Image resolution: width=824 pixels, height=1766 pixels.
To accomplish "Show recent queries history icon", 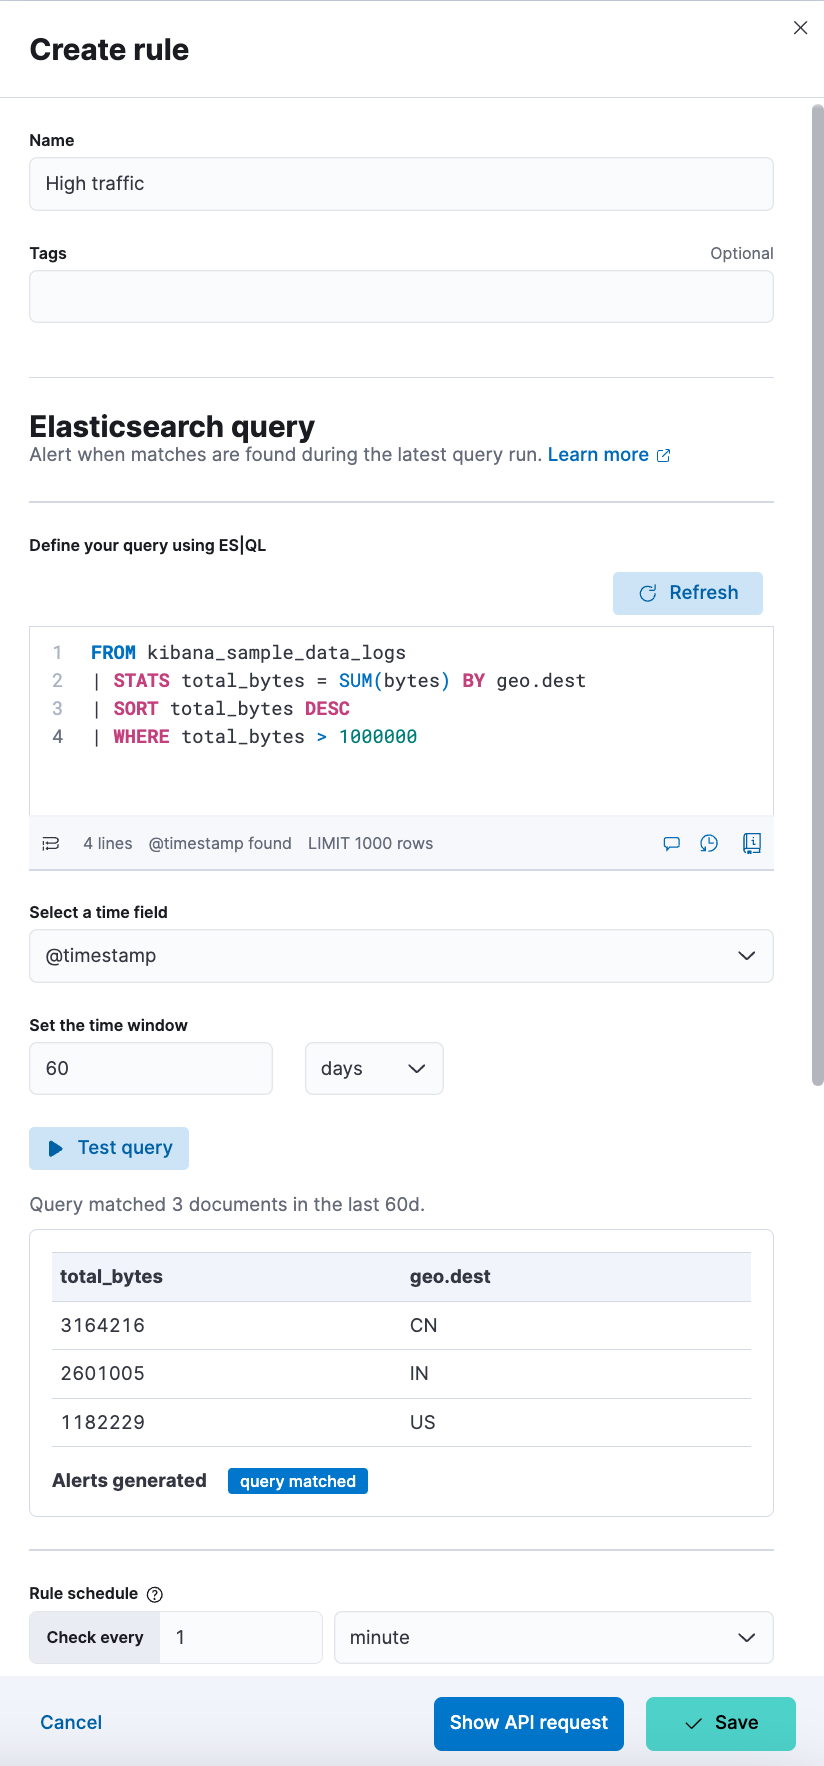I will pyautogui.click(x=709, y=844).
